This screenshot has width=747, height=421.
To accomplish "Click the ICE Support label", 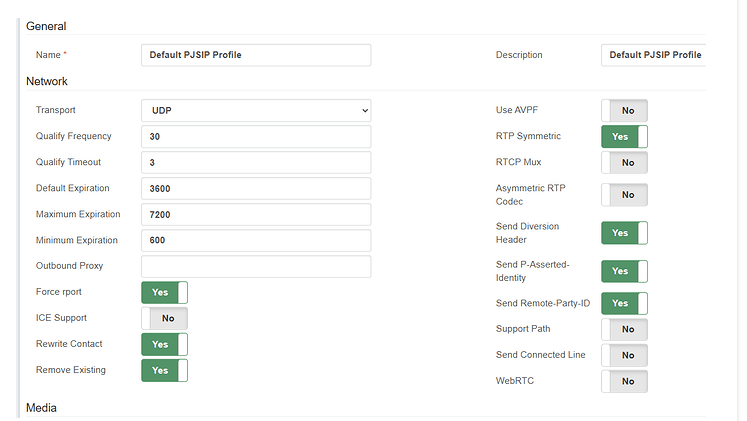I will pos(61,318).
